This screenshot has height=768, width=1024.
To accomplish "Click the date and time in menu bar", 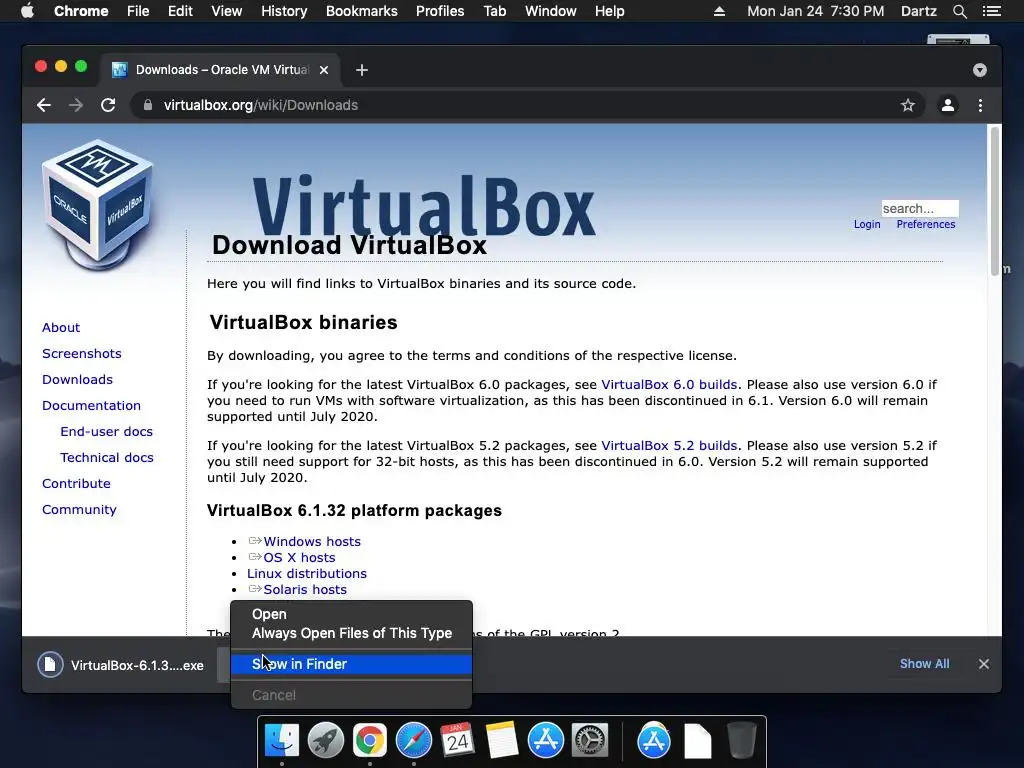I will tap(815, 11).
